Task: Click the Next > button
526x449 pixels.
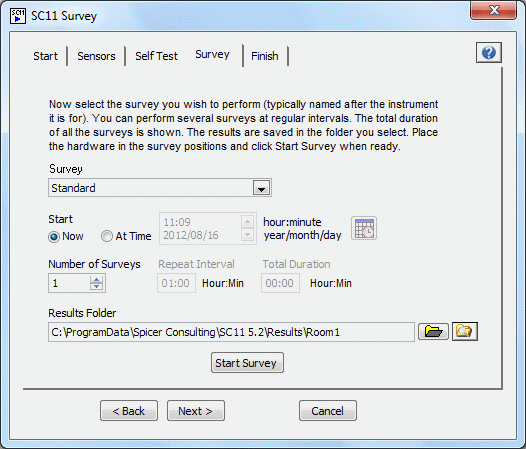Action: (196, 411)
